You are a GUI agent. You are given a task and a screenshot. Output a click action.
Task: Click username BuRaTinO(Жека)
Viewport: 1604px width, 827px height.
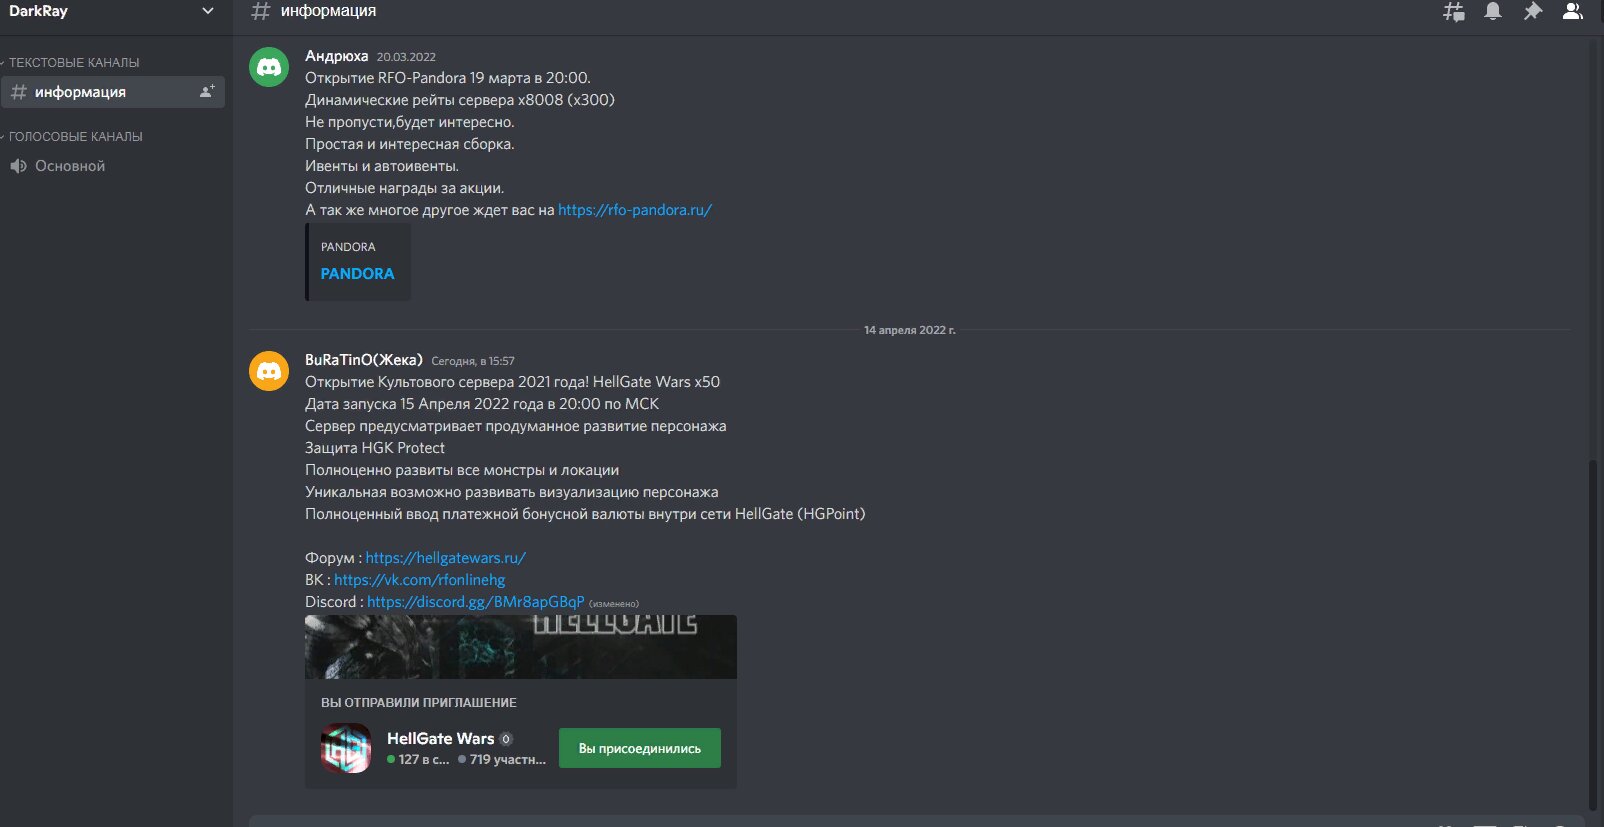[364, 360]
